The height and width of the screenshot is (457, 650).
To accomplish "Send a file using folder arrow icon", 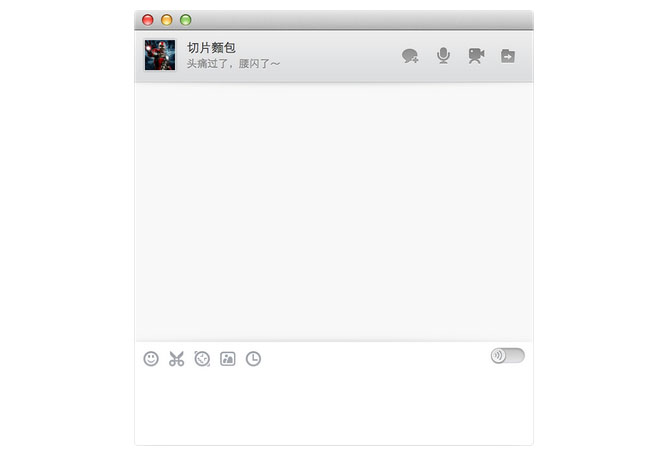I will tap(508, 56).
